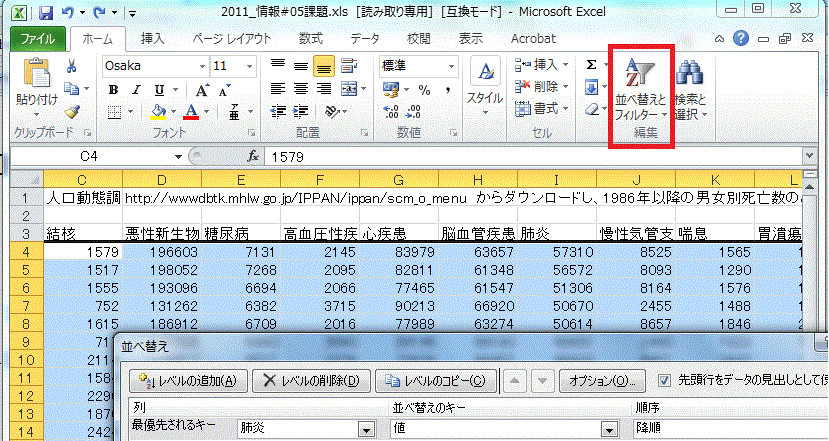The height and width of the screenshot is (441, 829).
Task: Click the レベルの追加 (Add Level) button
Action: [x=189, y=381]
